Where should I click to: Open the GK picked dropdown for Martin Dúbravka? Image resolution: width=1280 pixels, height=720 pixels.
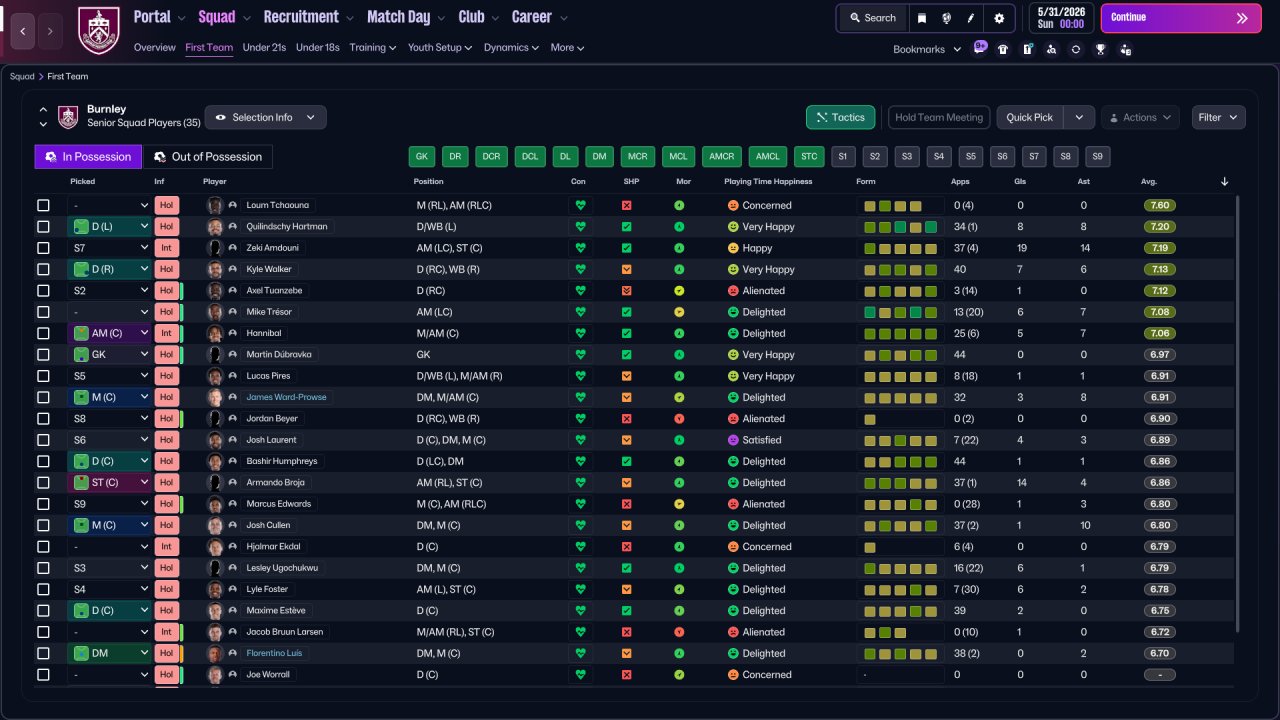[x=109, y=355]
